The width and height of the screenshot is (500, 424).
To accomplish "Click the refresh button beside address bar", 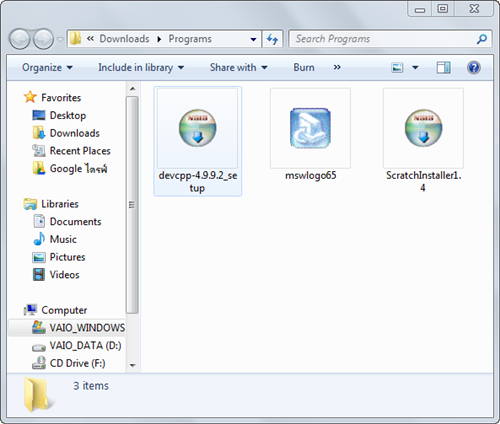I will [273, 39].
